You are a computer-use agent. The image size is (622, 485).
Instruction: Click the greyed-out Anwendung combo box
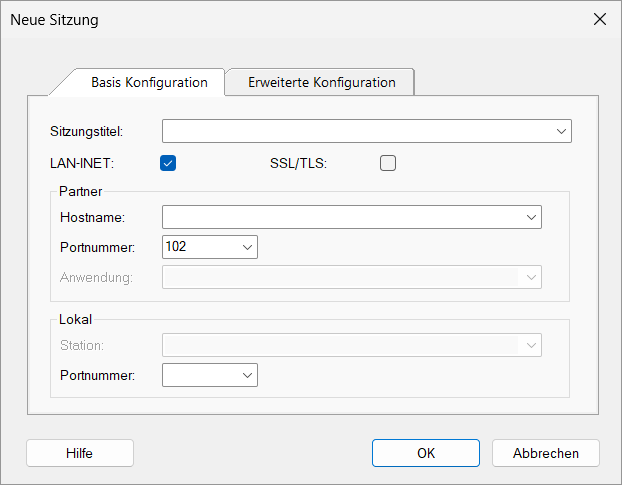point(351,276)
